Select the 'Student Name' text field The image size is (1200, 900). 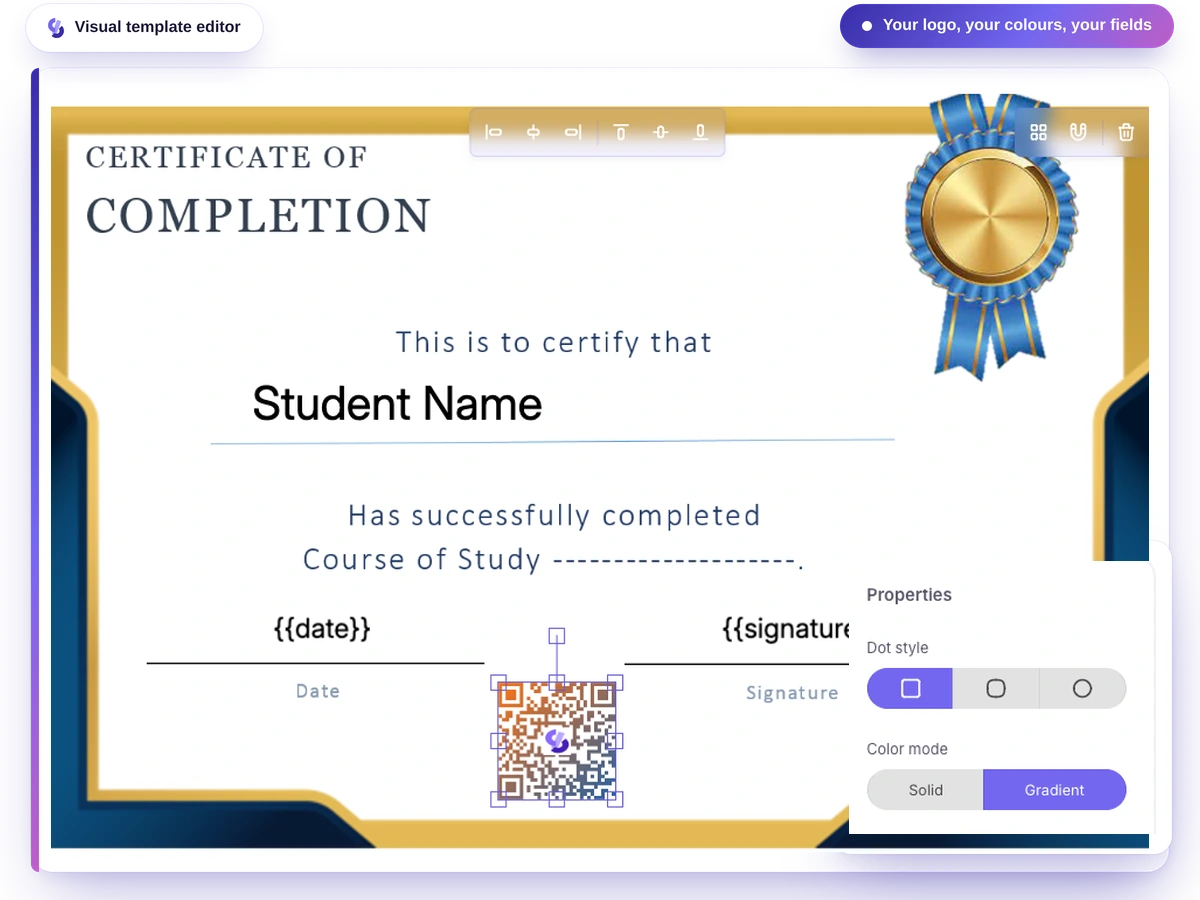pos(397,404)
